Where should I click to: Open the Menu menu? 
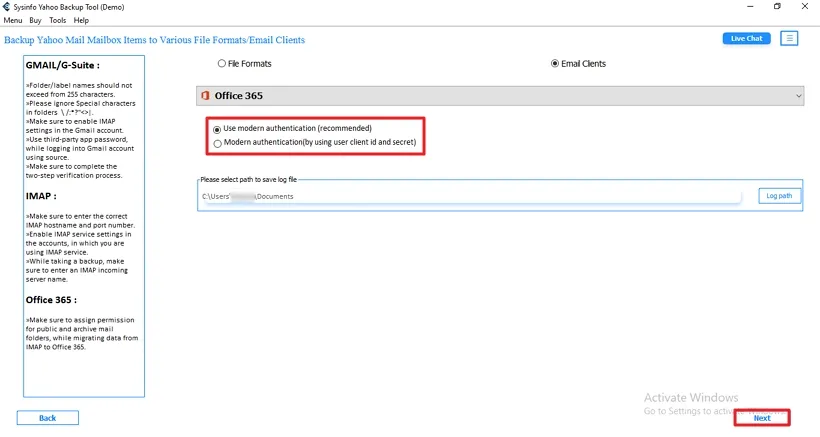click(x=13, y=20)
